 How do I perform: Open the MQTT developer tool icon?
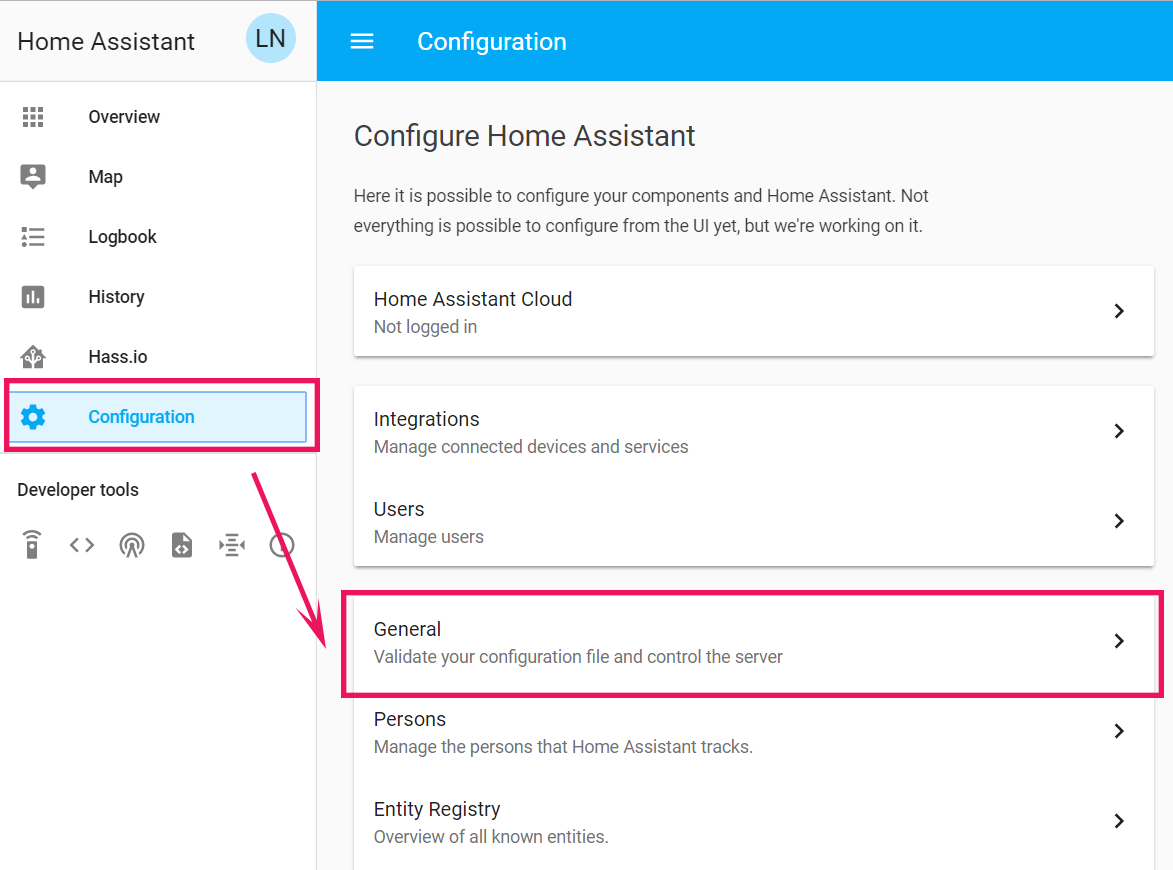coord(231,545)
